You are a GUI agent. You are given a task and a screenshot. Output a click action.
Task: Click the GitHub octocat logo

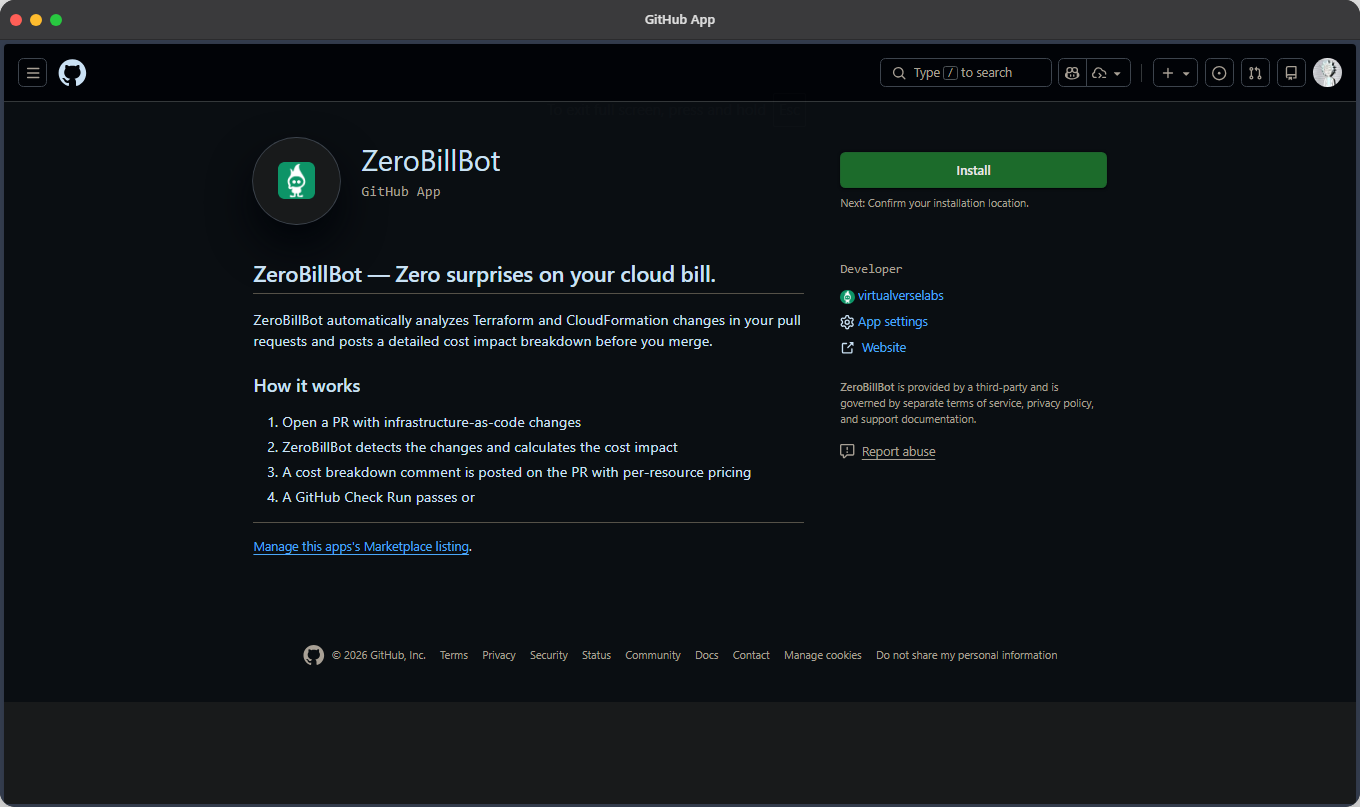(72, 72)
